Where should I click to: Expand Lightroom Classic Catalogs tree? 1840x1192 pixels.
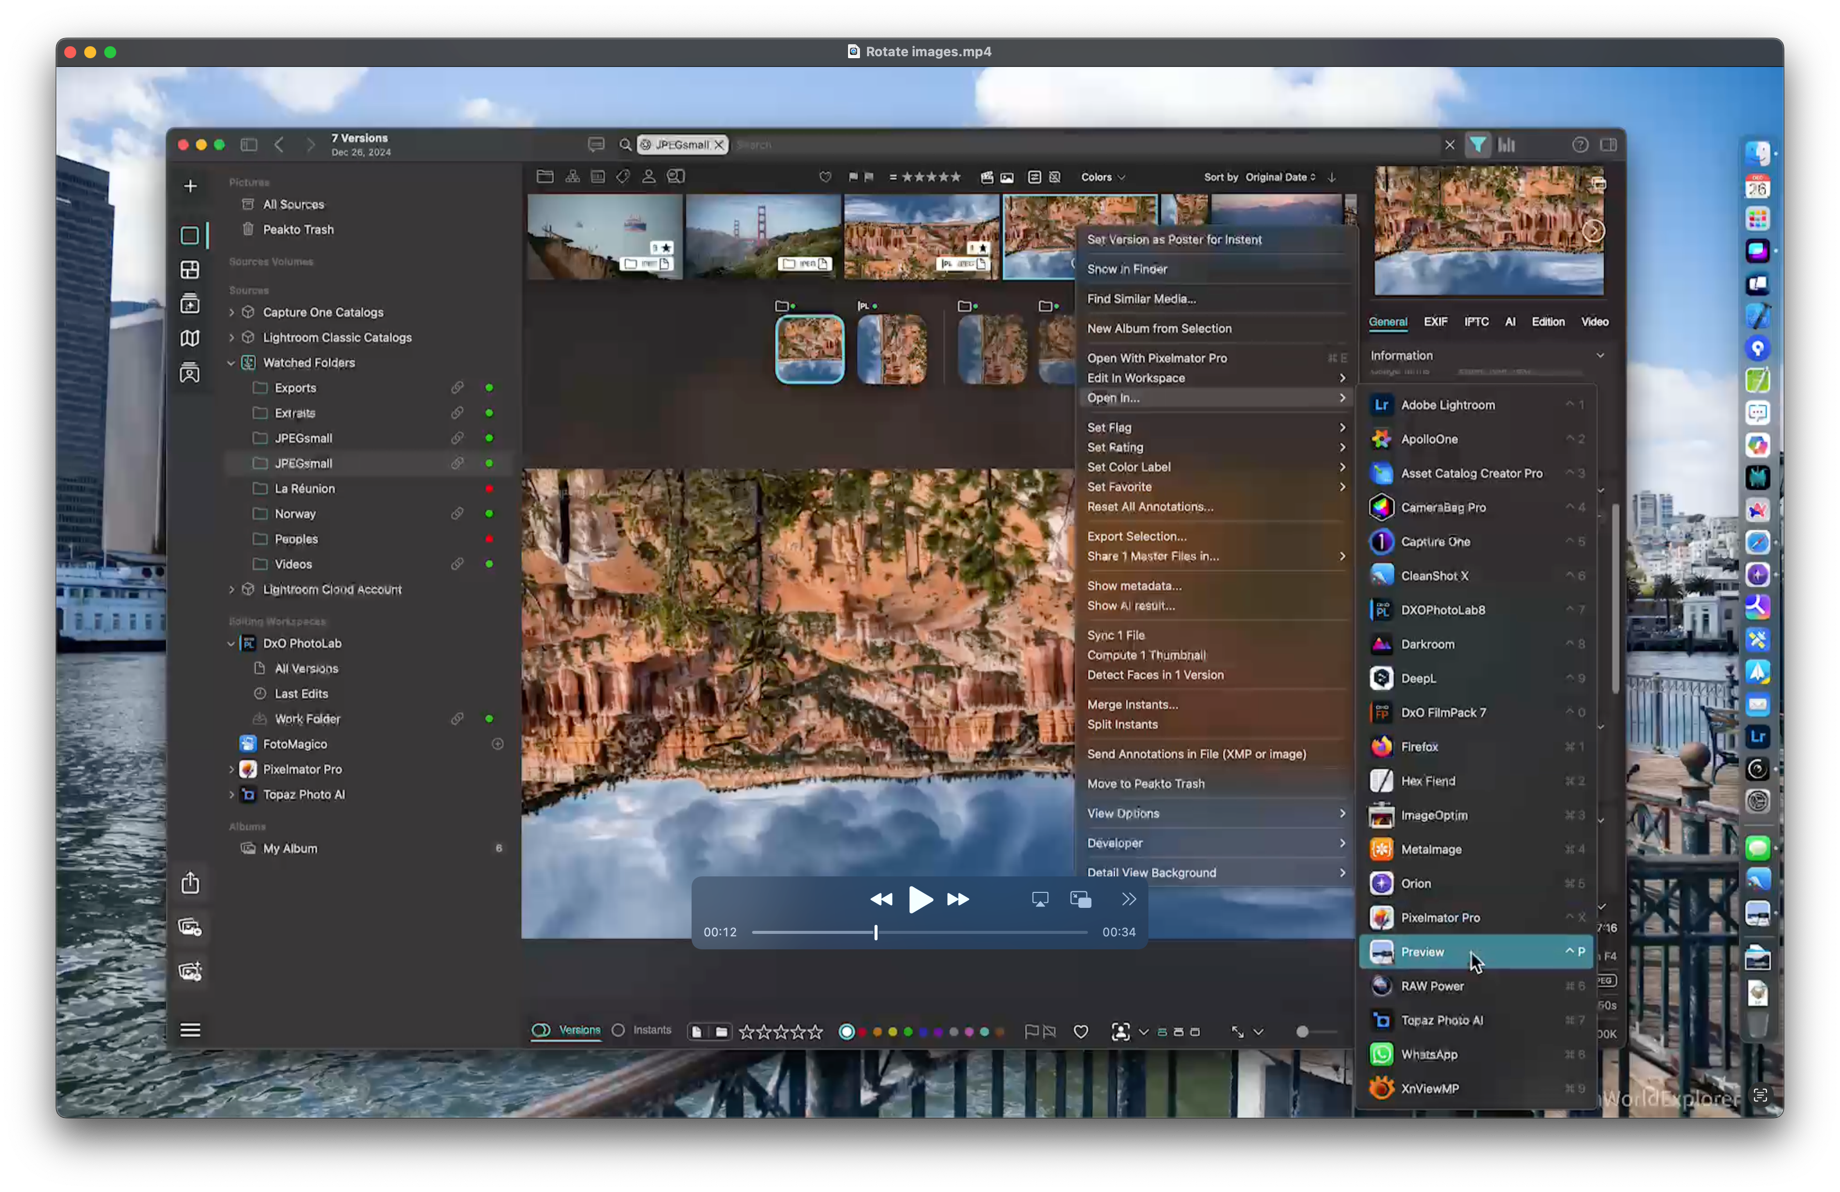point(232,338)
